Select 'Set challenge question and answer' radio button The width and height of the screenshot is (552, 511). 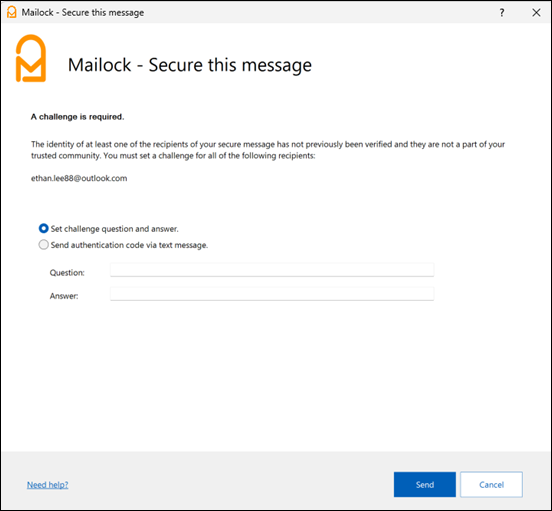(43, 228)
